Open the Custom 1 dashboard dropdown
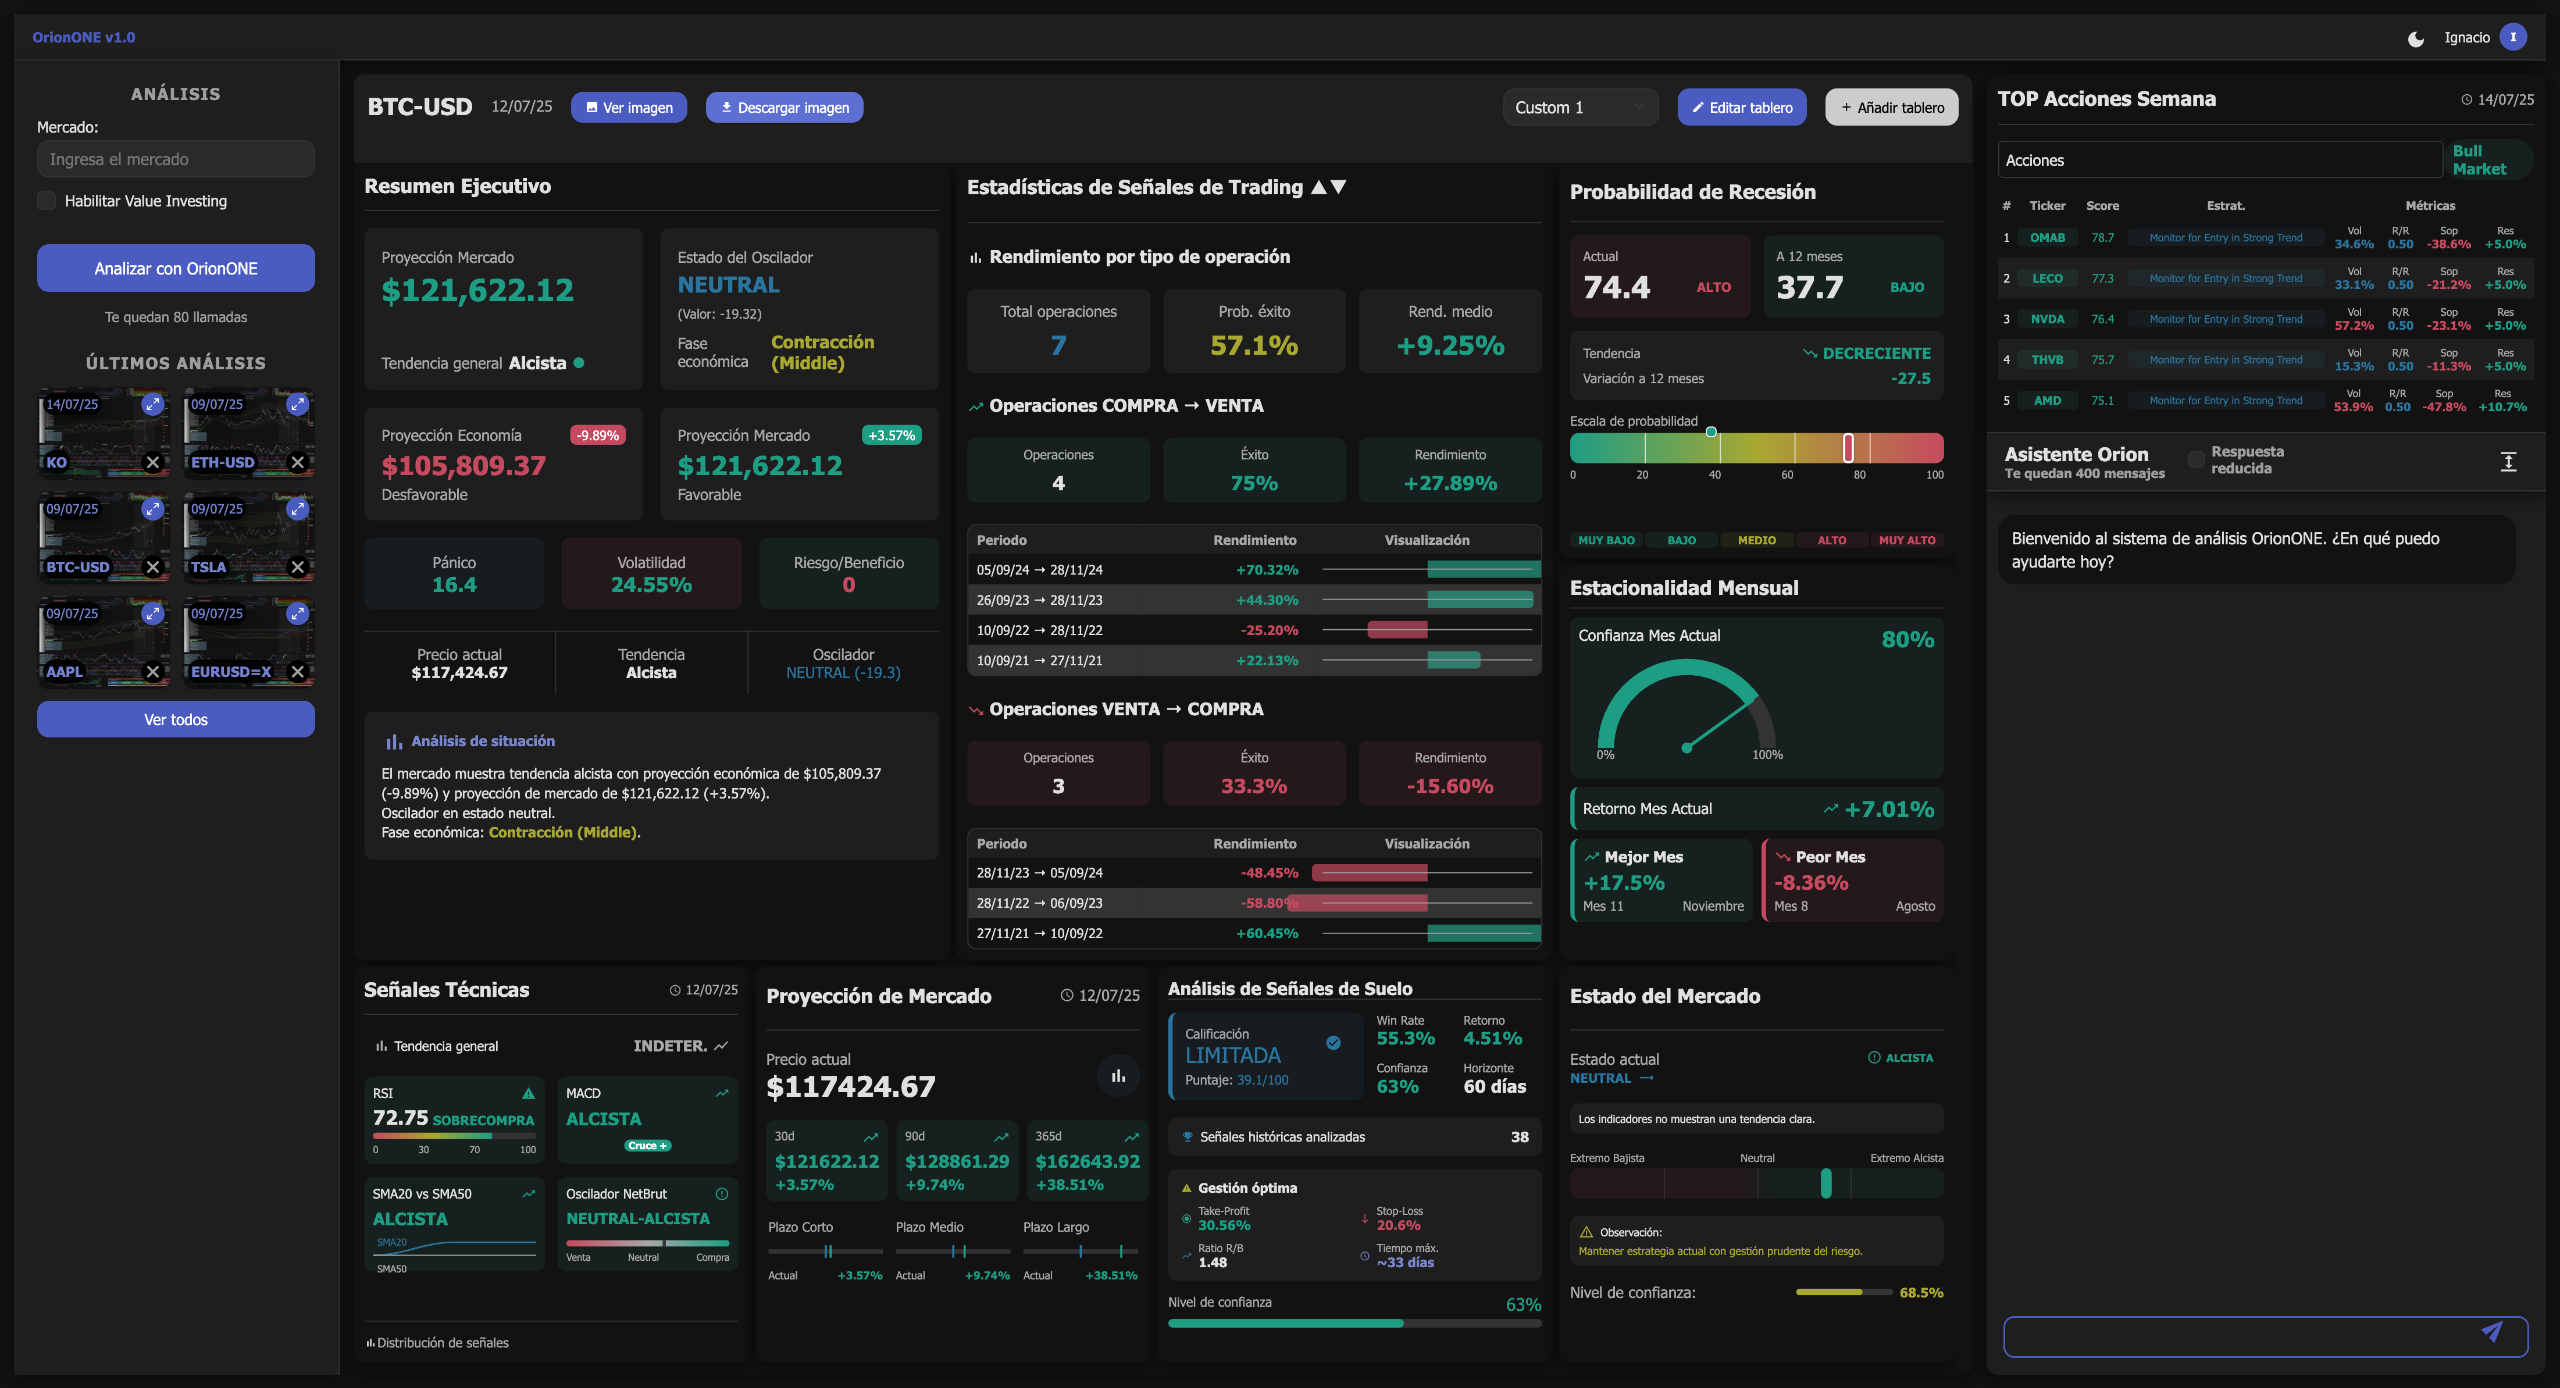The height and width of the screenshot is (1388, 2560). [1579, 107]
